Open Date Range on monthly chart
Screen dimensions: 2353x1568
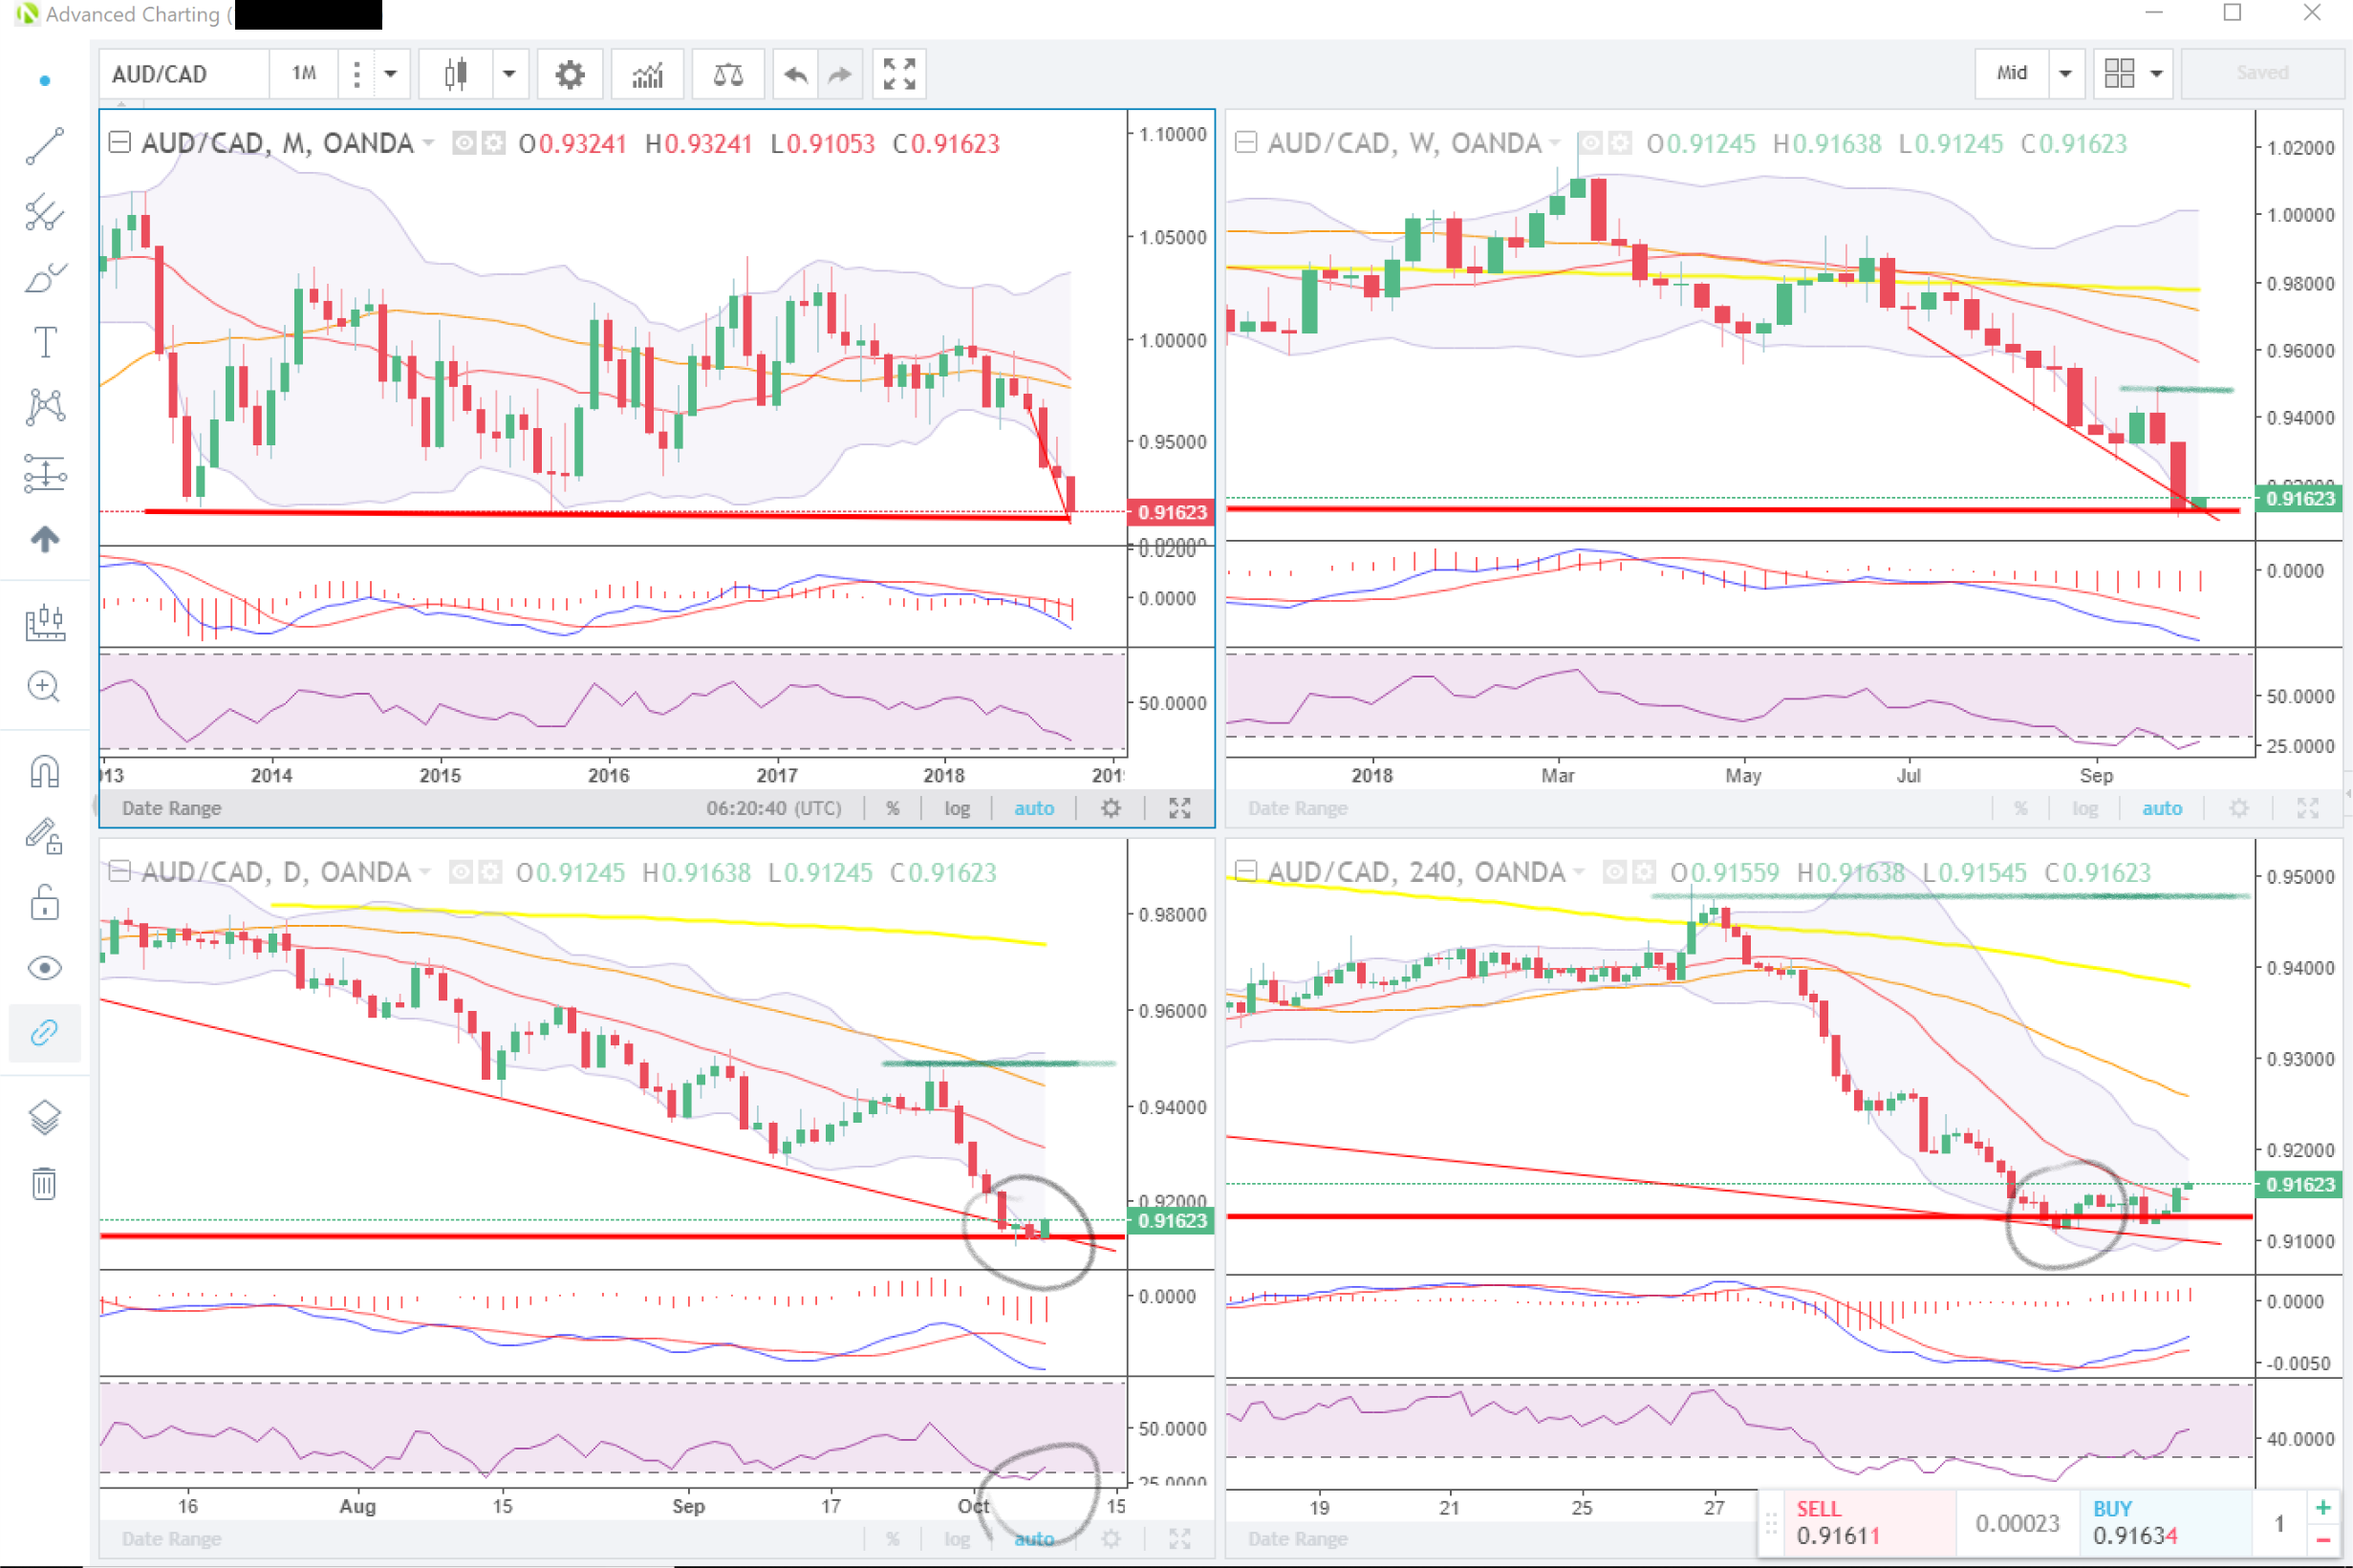tap(171, 808)
